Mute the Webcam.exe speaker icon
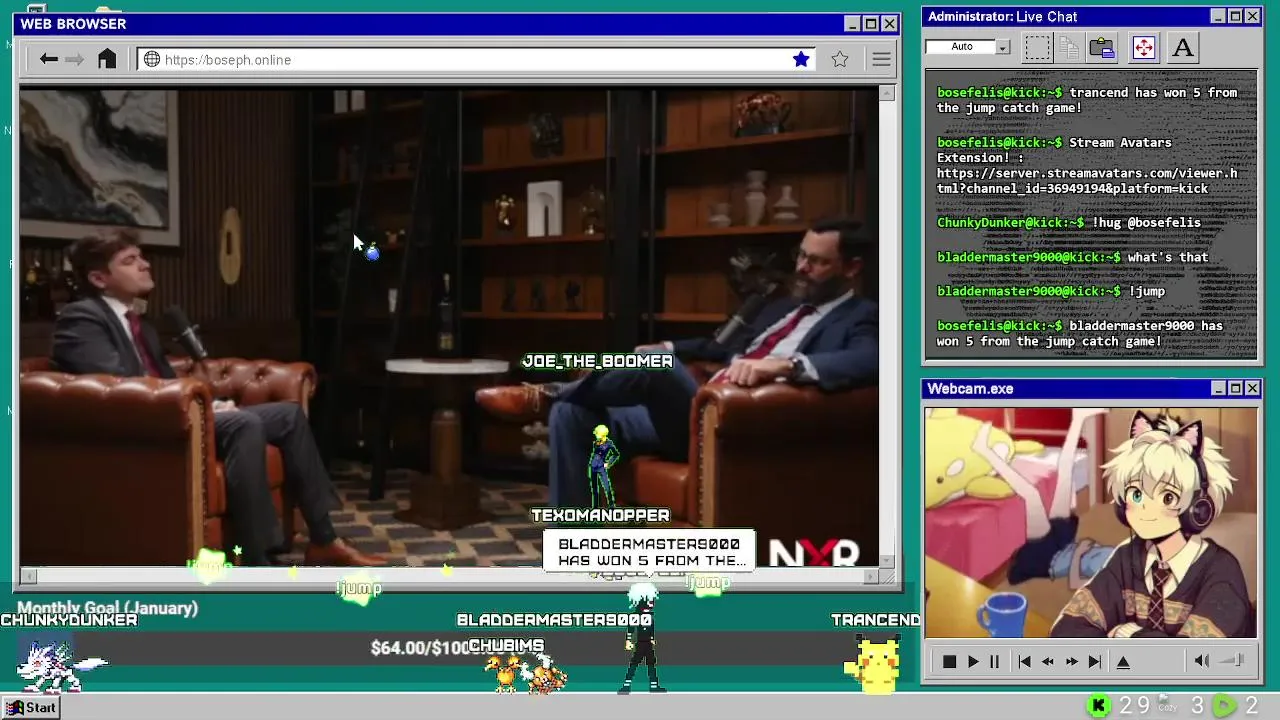1280x720 pixels. [1202, 660]
